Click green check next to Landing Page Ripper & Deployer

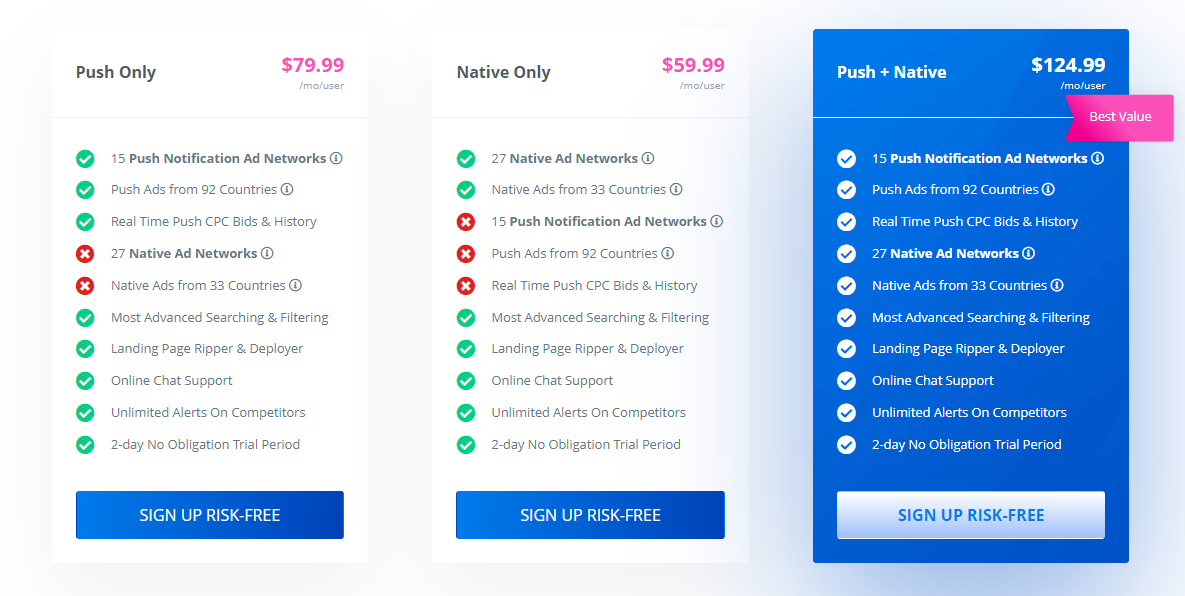(x=85, y=348)
